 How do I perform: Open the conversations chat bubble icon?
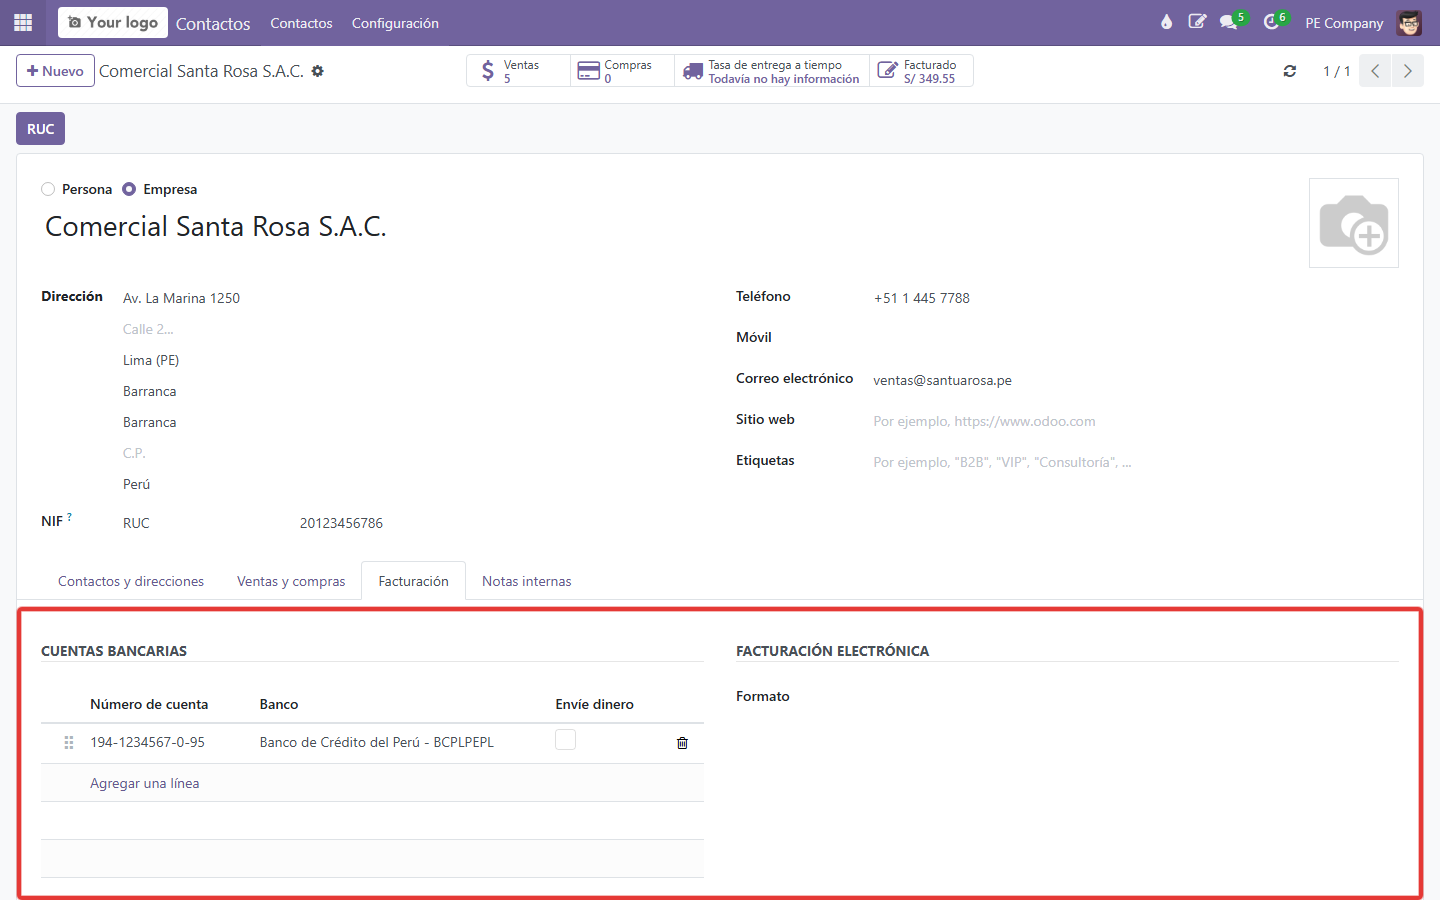1229,22
